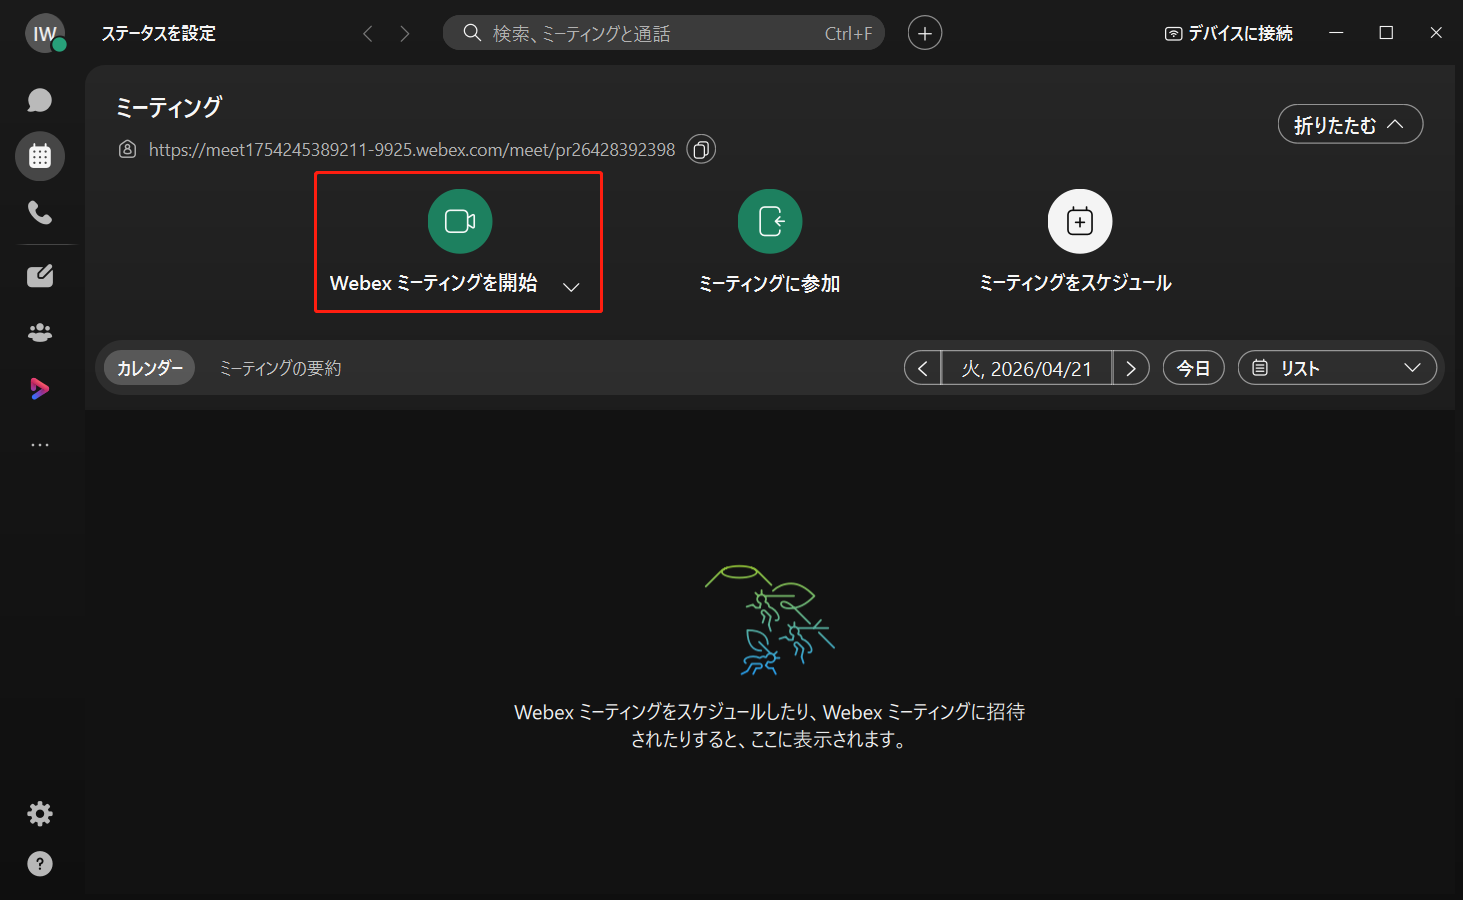The width and height of the screenshot is (1463, 900).
Task: Open Settings gear icon
Action: tap(40, 814)
